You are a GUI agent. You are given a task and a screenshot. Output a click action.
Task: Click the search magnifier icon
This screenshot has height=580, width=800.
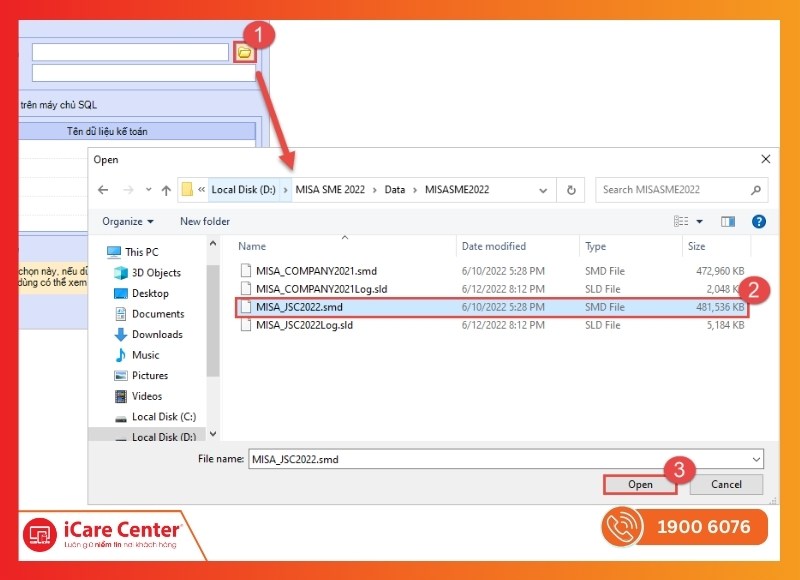tap(756, 190)
